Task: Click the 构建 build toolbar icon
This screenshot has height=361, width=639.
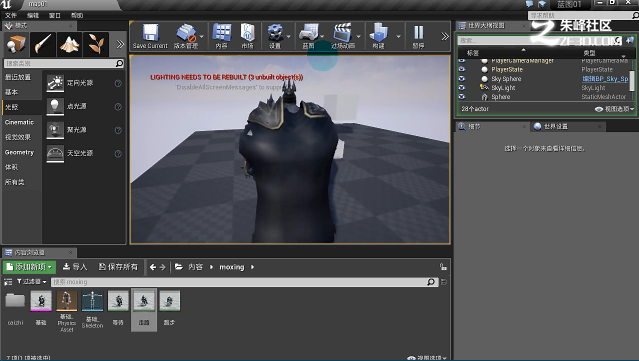Action: [379, 36]
